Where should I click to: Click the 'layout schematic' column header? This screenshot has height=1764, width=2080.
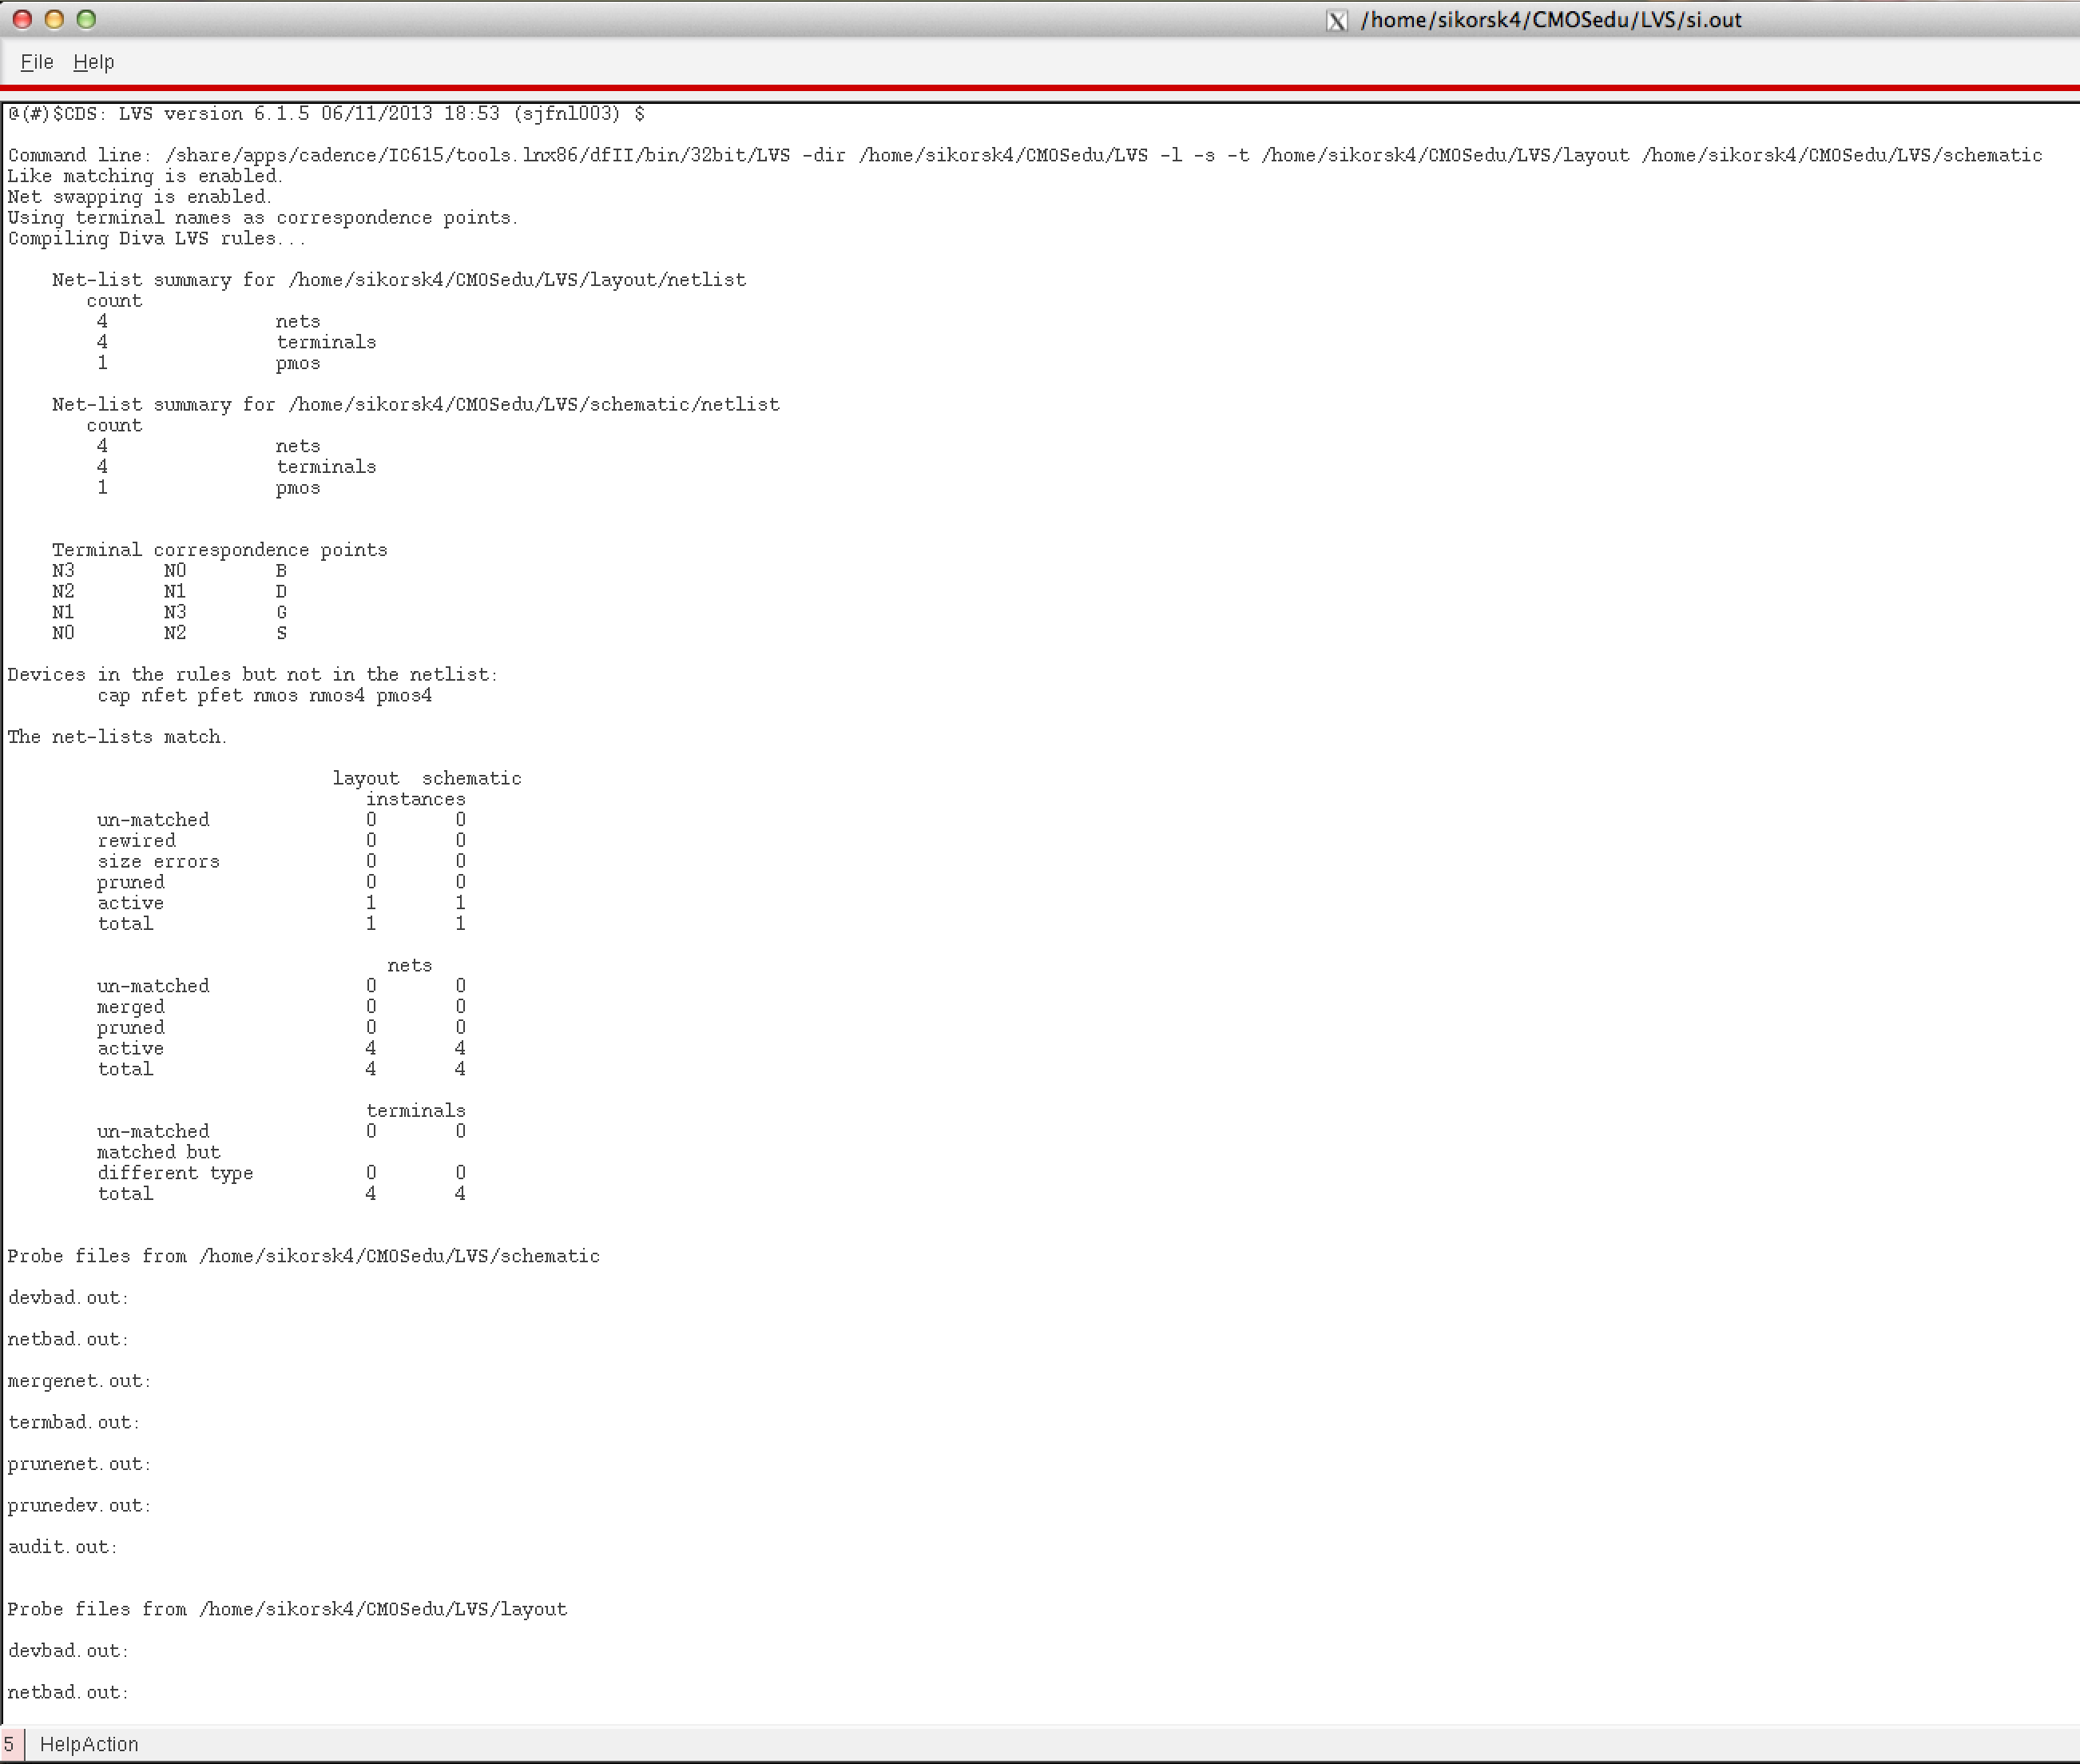[427, 779]
